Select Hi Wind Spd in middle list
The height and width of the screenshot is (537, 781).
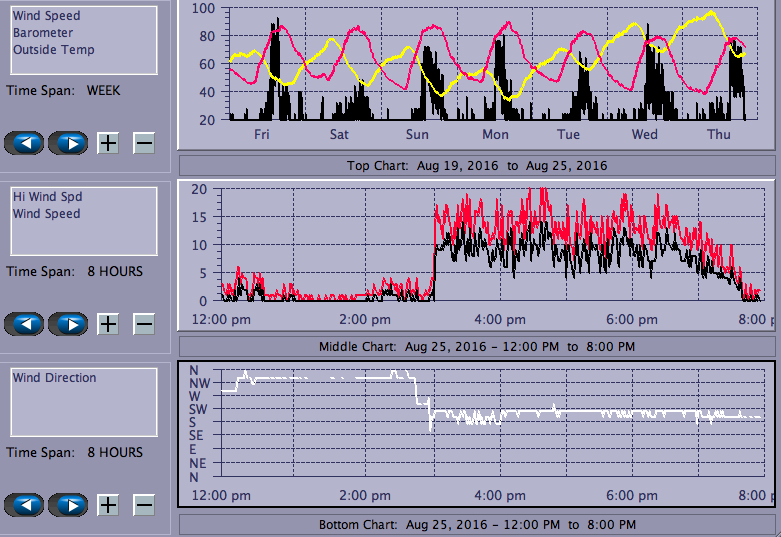[46, 197]
